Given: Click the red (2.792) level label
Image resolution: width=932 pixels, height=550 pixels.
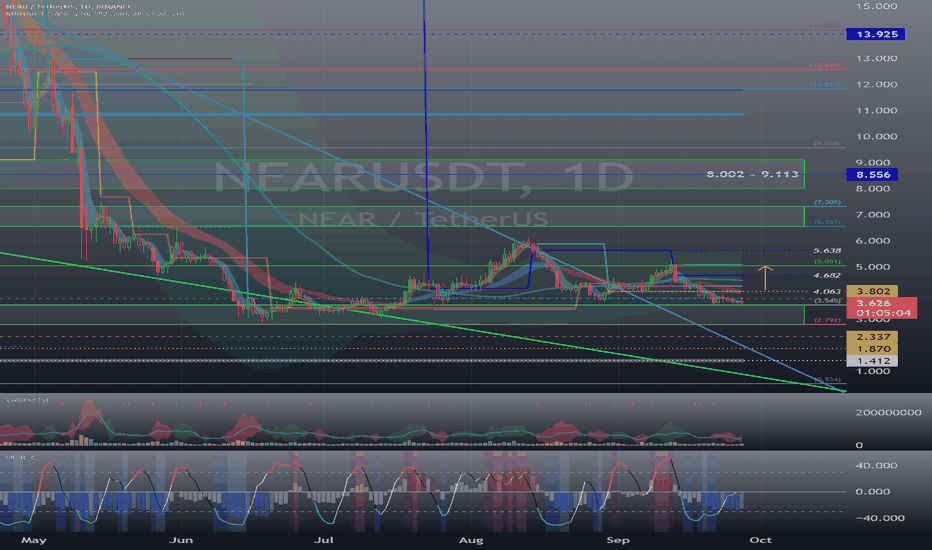Looking at the screenshot, I should 827,320.
